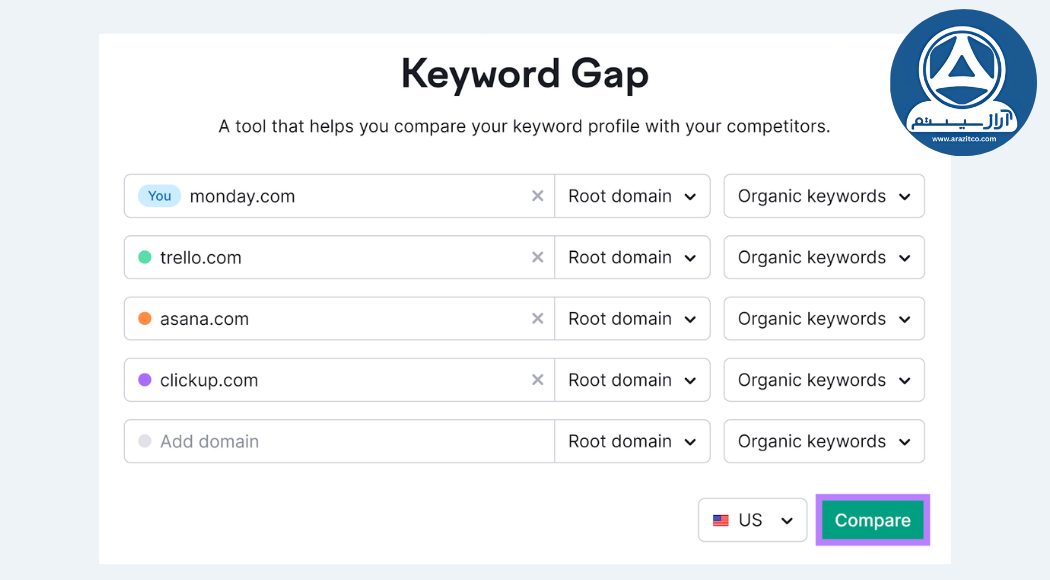This screenshot has width=1050, height=580.
Task: Remove clickup.com using its X icon
Action: point(537,380)
